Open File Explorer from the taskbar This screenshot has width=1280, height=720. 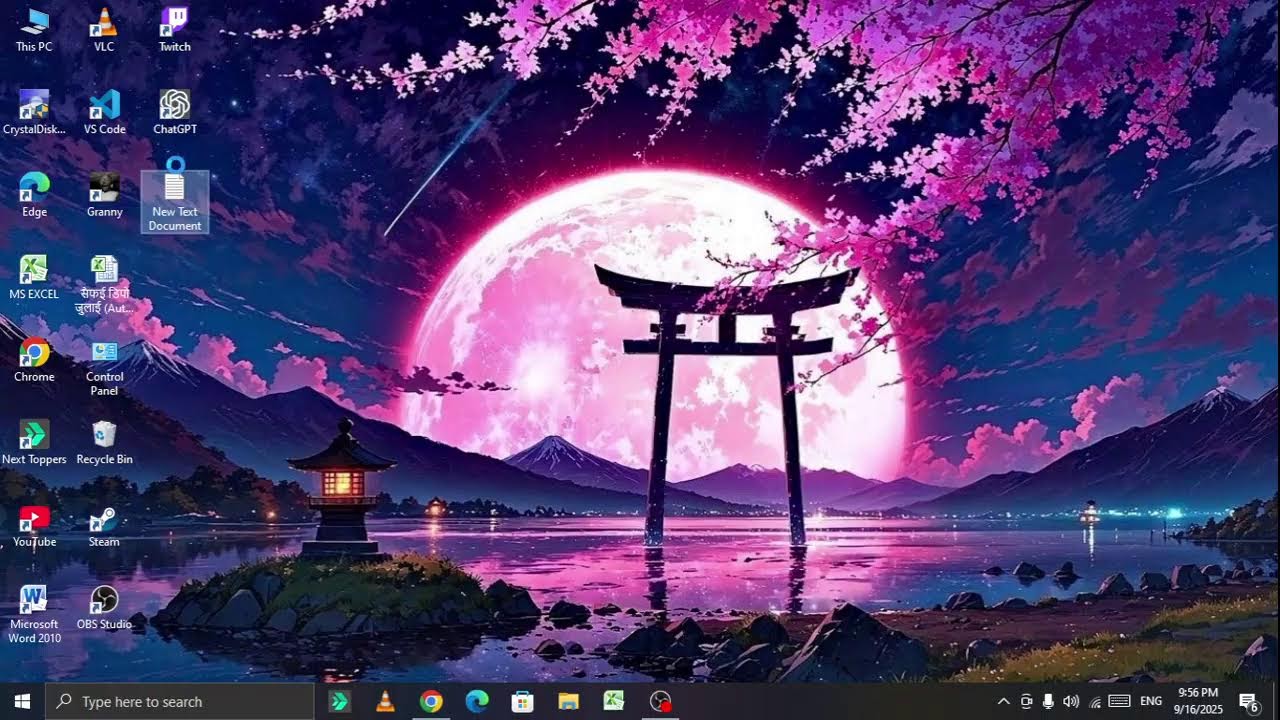(568, 701)
